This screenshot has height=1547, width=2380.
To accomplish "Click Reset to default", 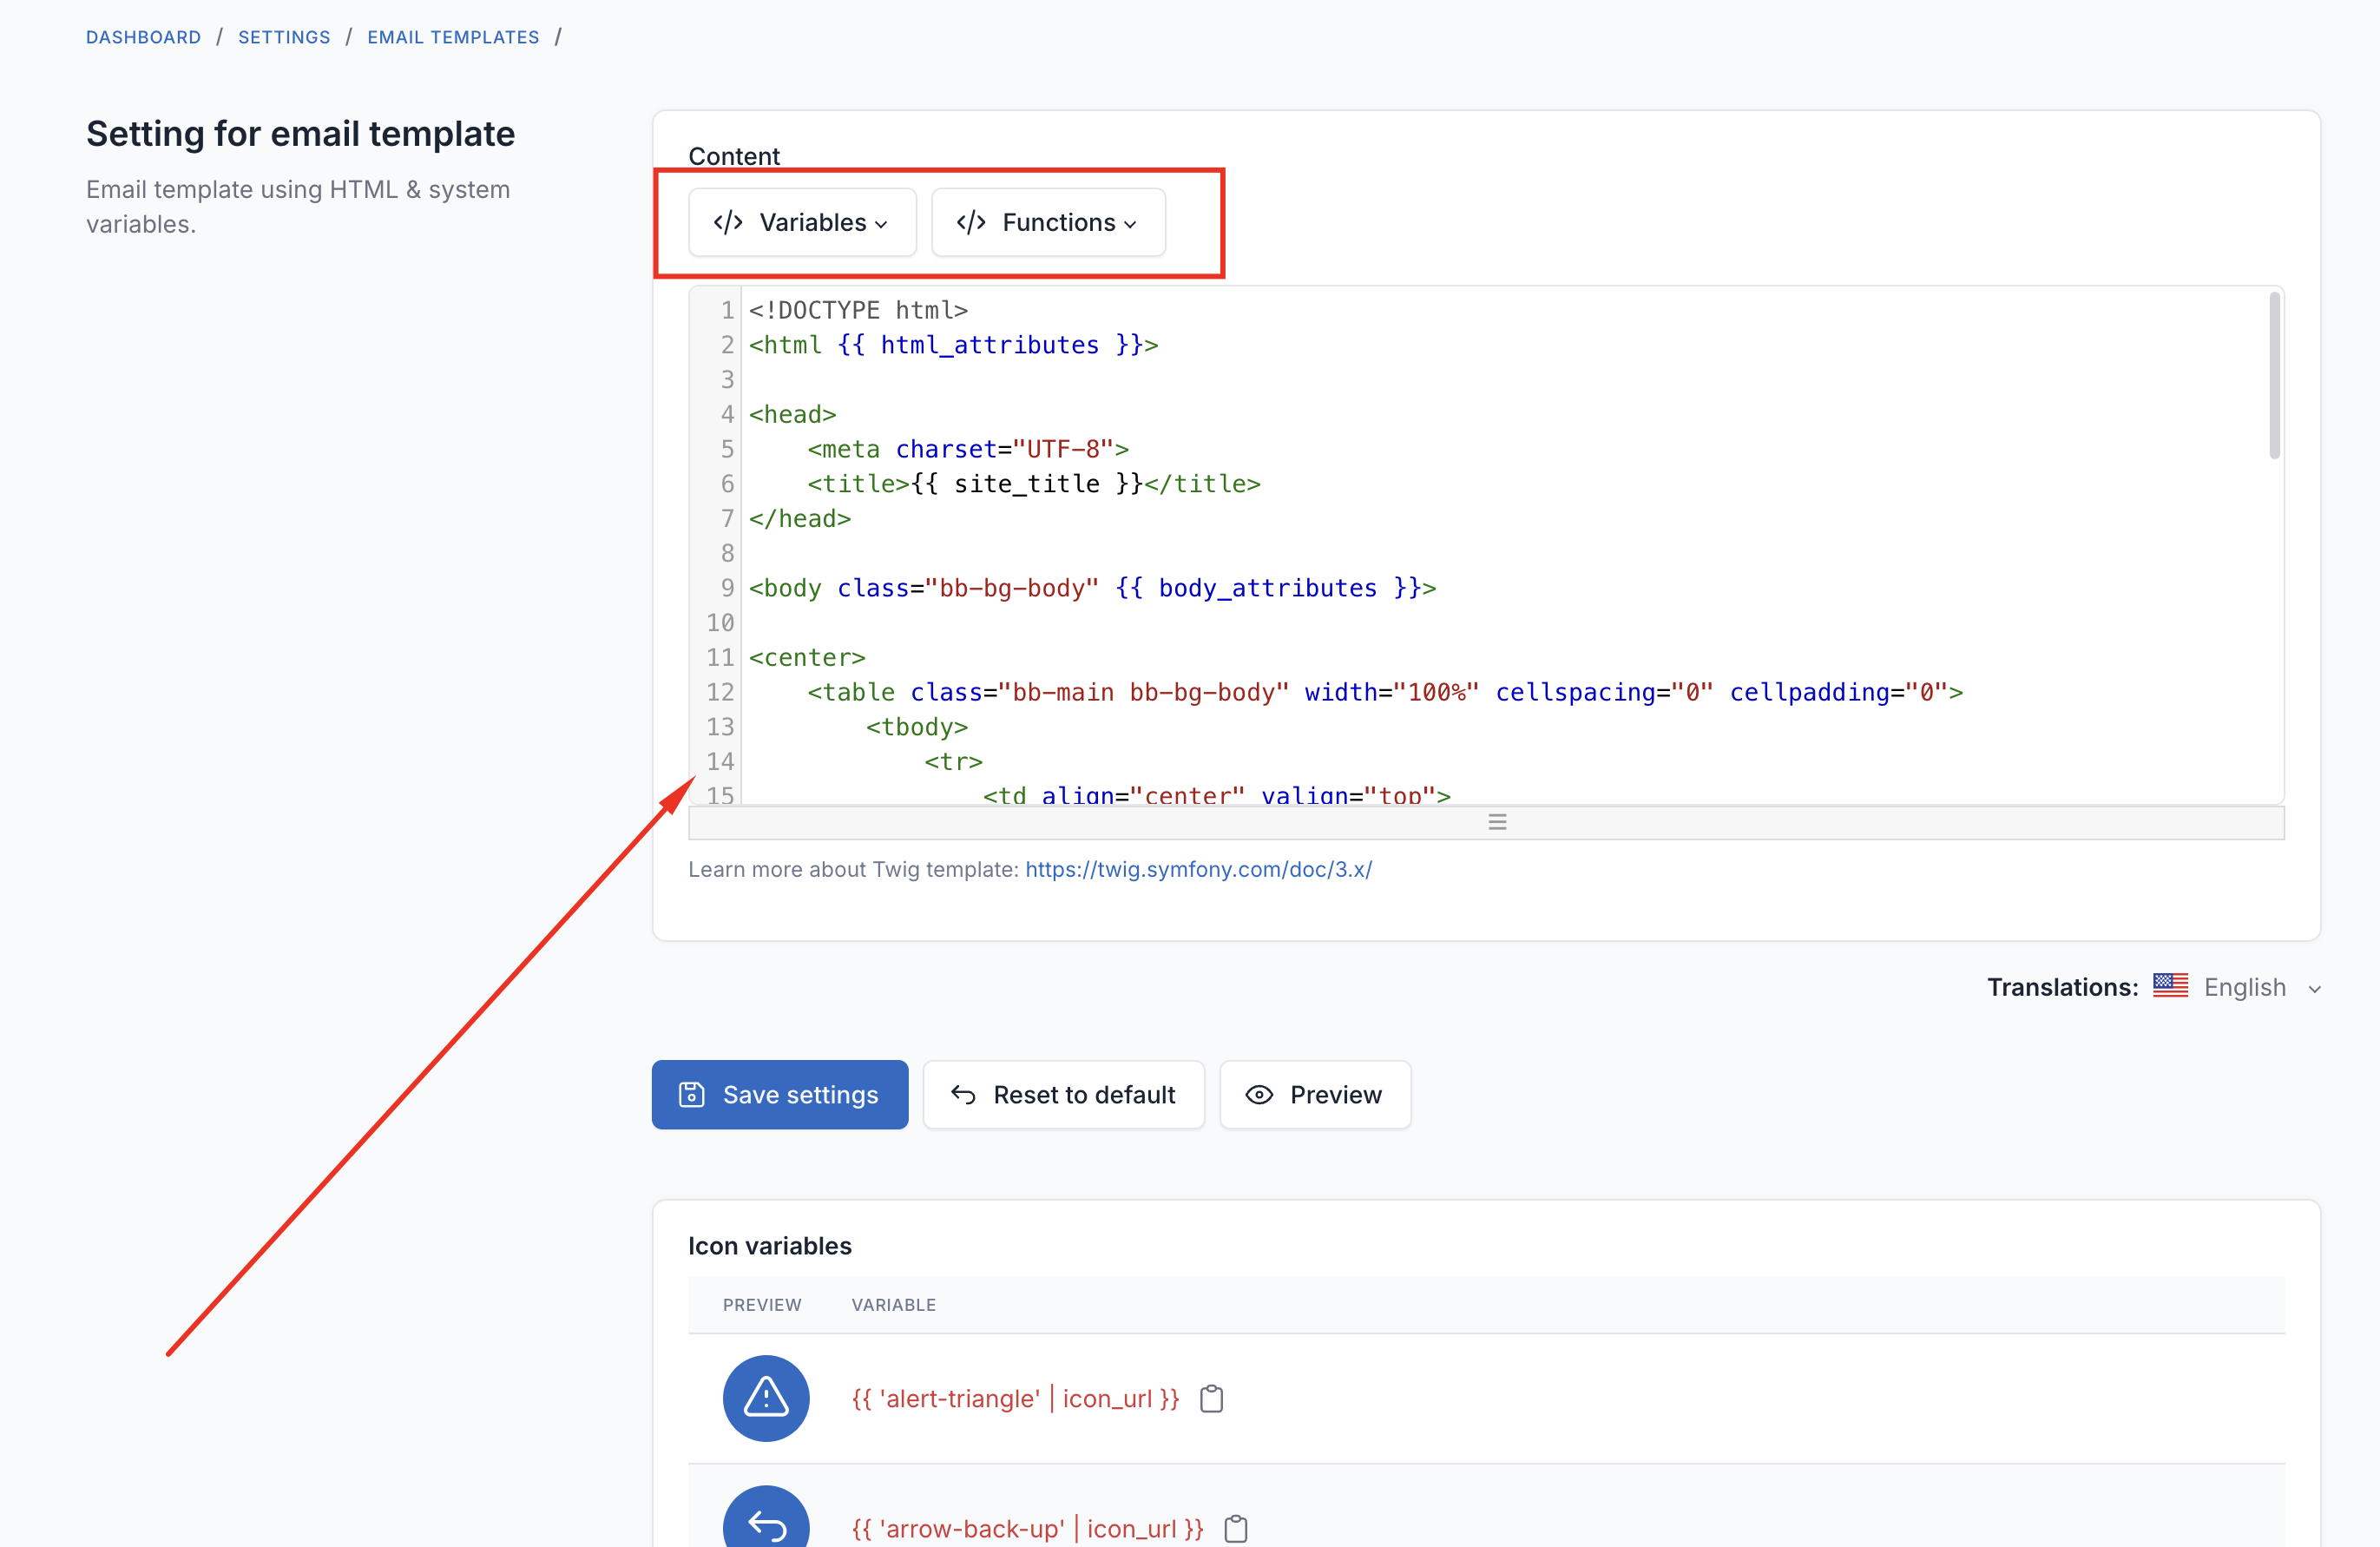I will (x=1063, y=1094).
